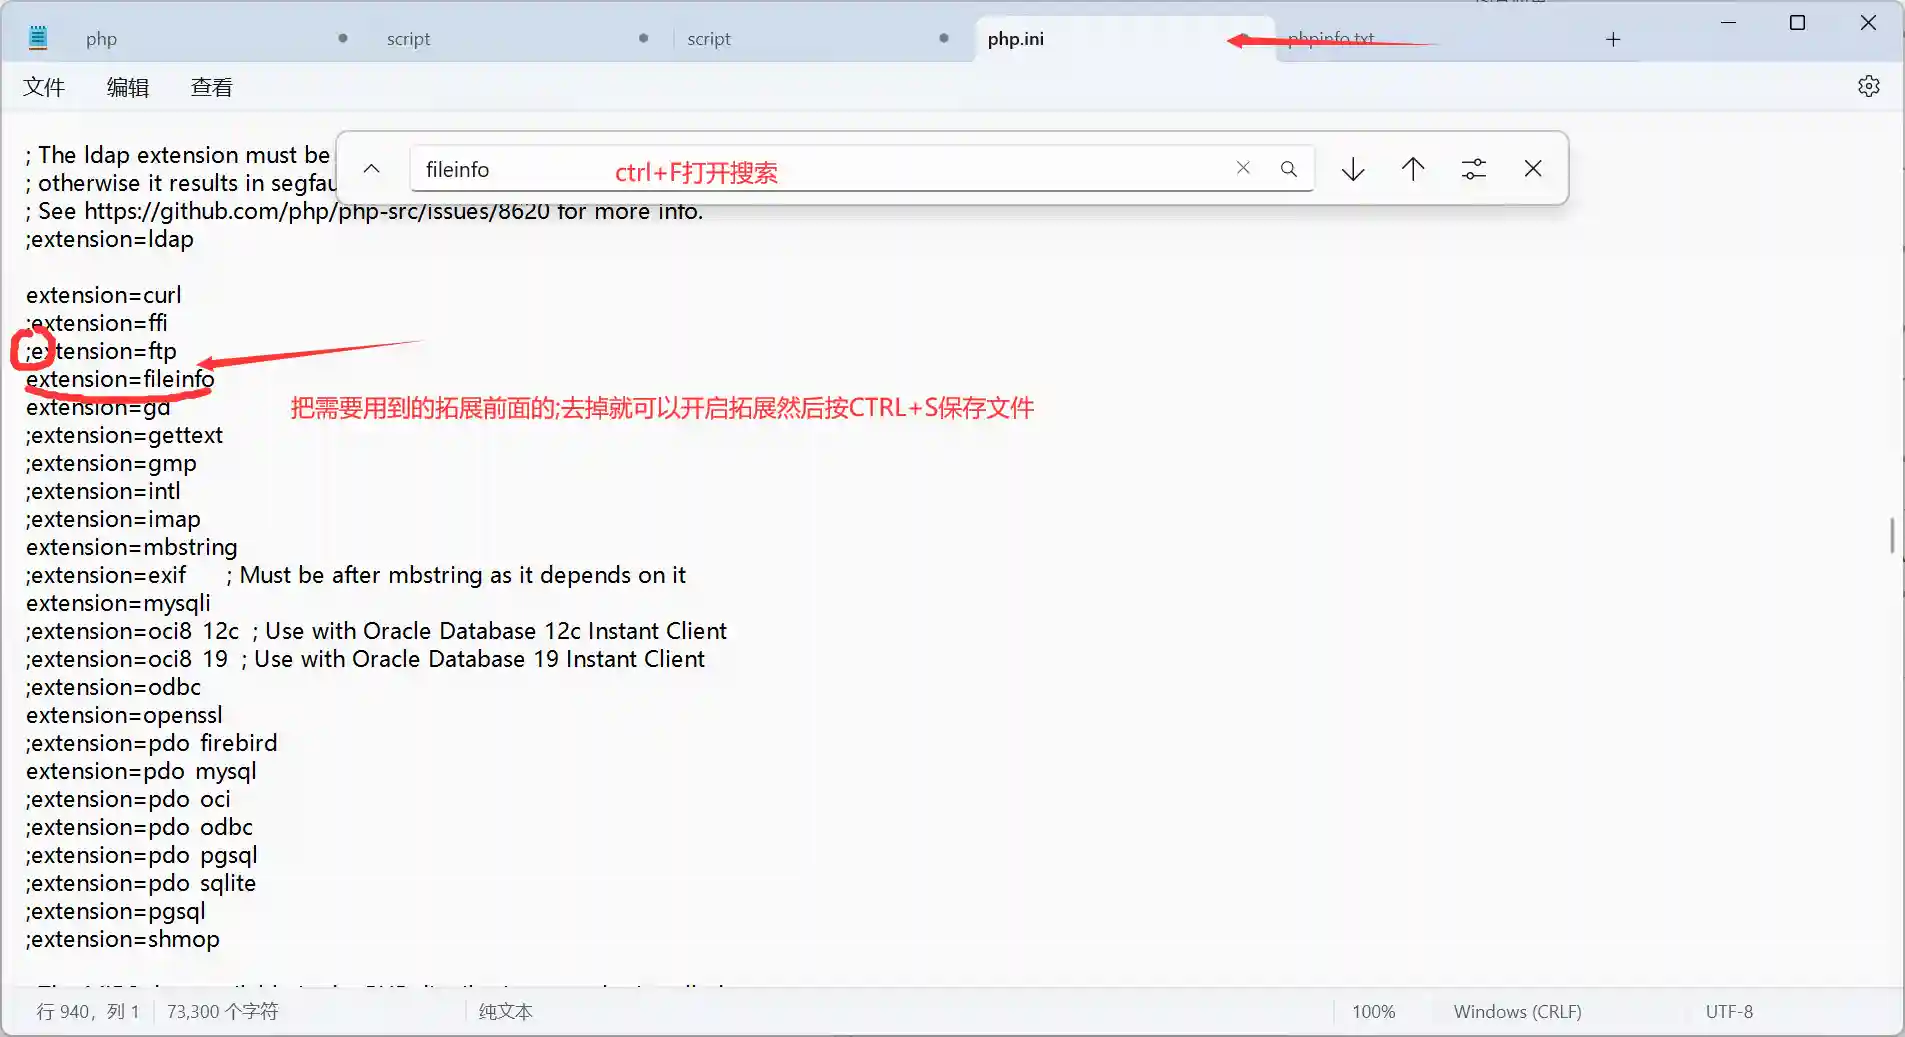
Task: Open Notepad settings with the gear icon
Action: point(1868,86)
